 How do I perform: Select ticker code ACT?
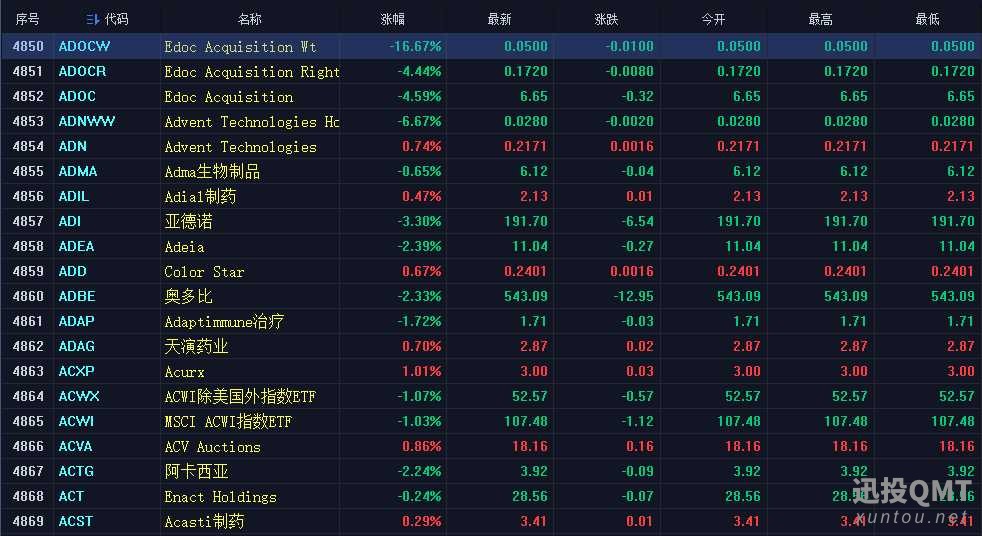[71, 497]
